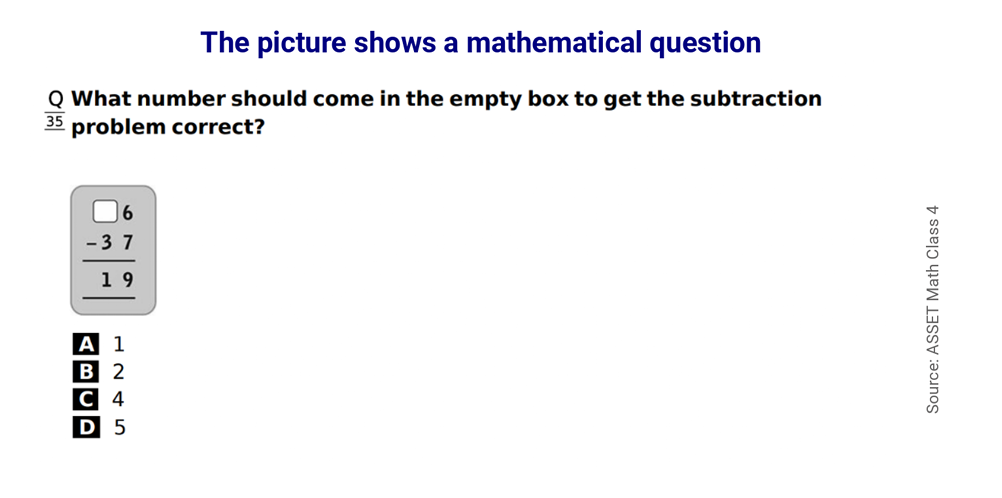Image resolution: width=1002 pixels, height=498 pixels.
Task: Select answer option D badge
Action: point(86,426)
